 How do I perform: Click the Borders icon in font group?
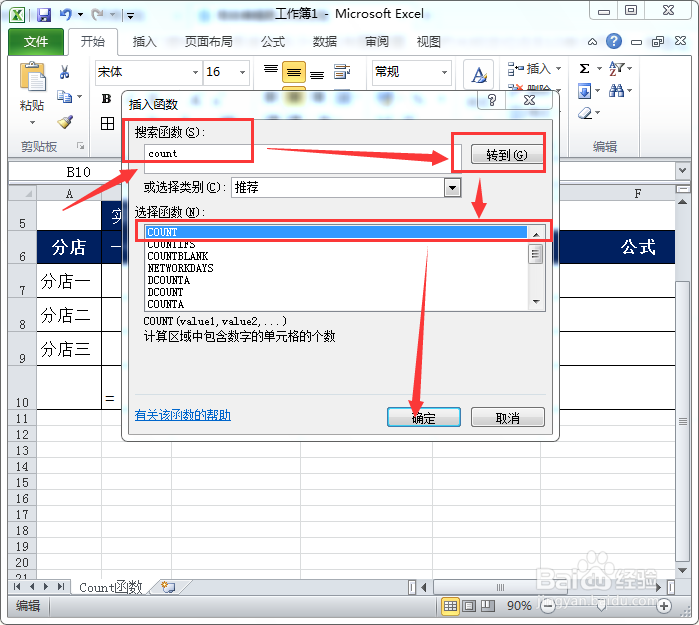pyautogui.click(x=107, y=123)
